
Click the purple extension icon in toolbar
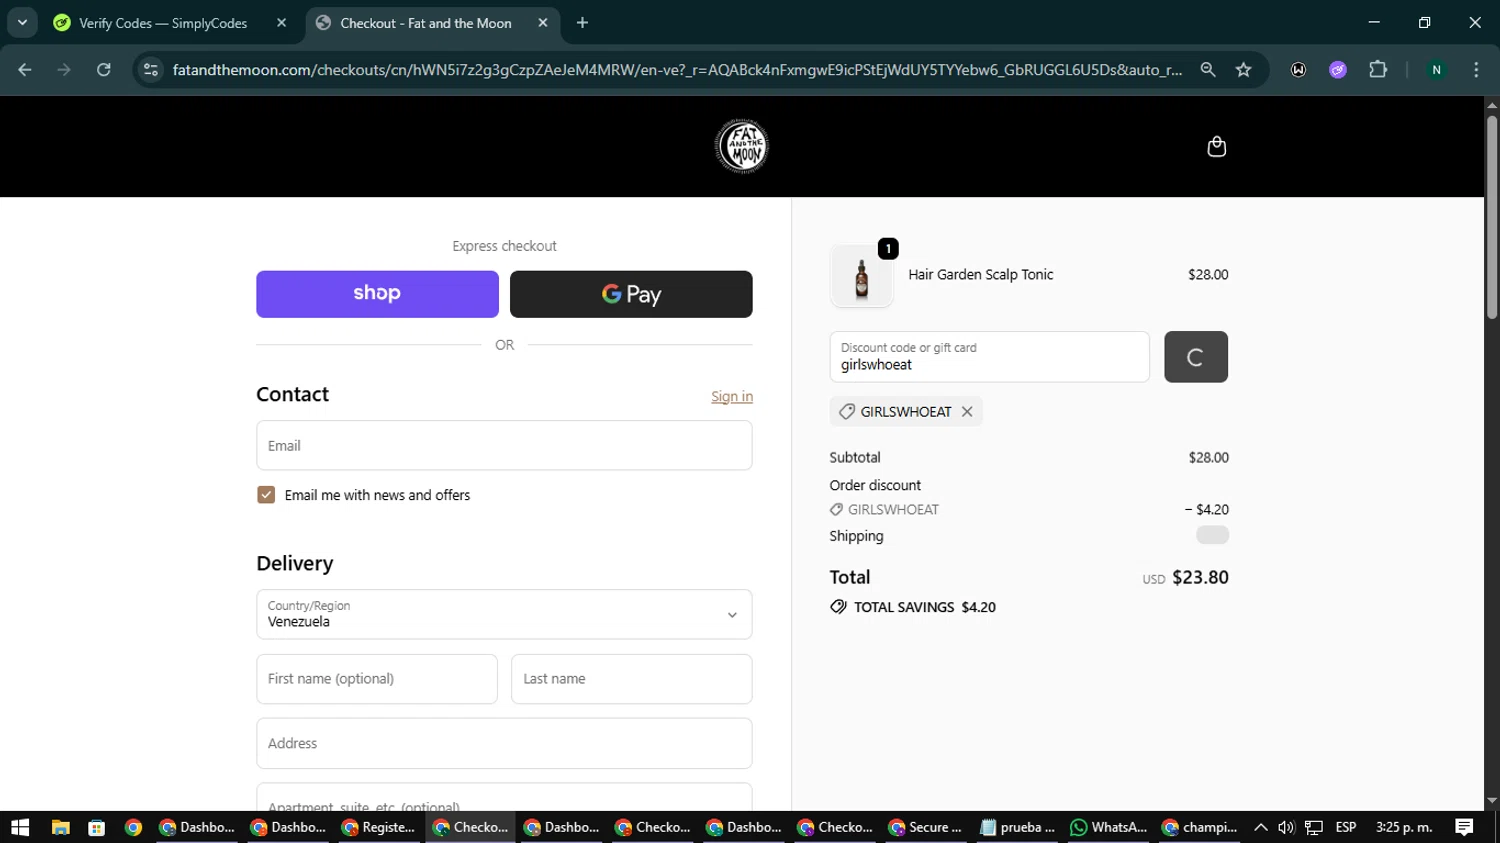pos(1338,70)
